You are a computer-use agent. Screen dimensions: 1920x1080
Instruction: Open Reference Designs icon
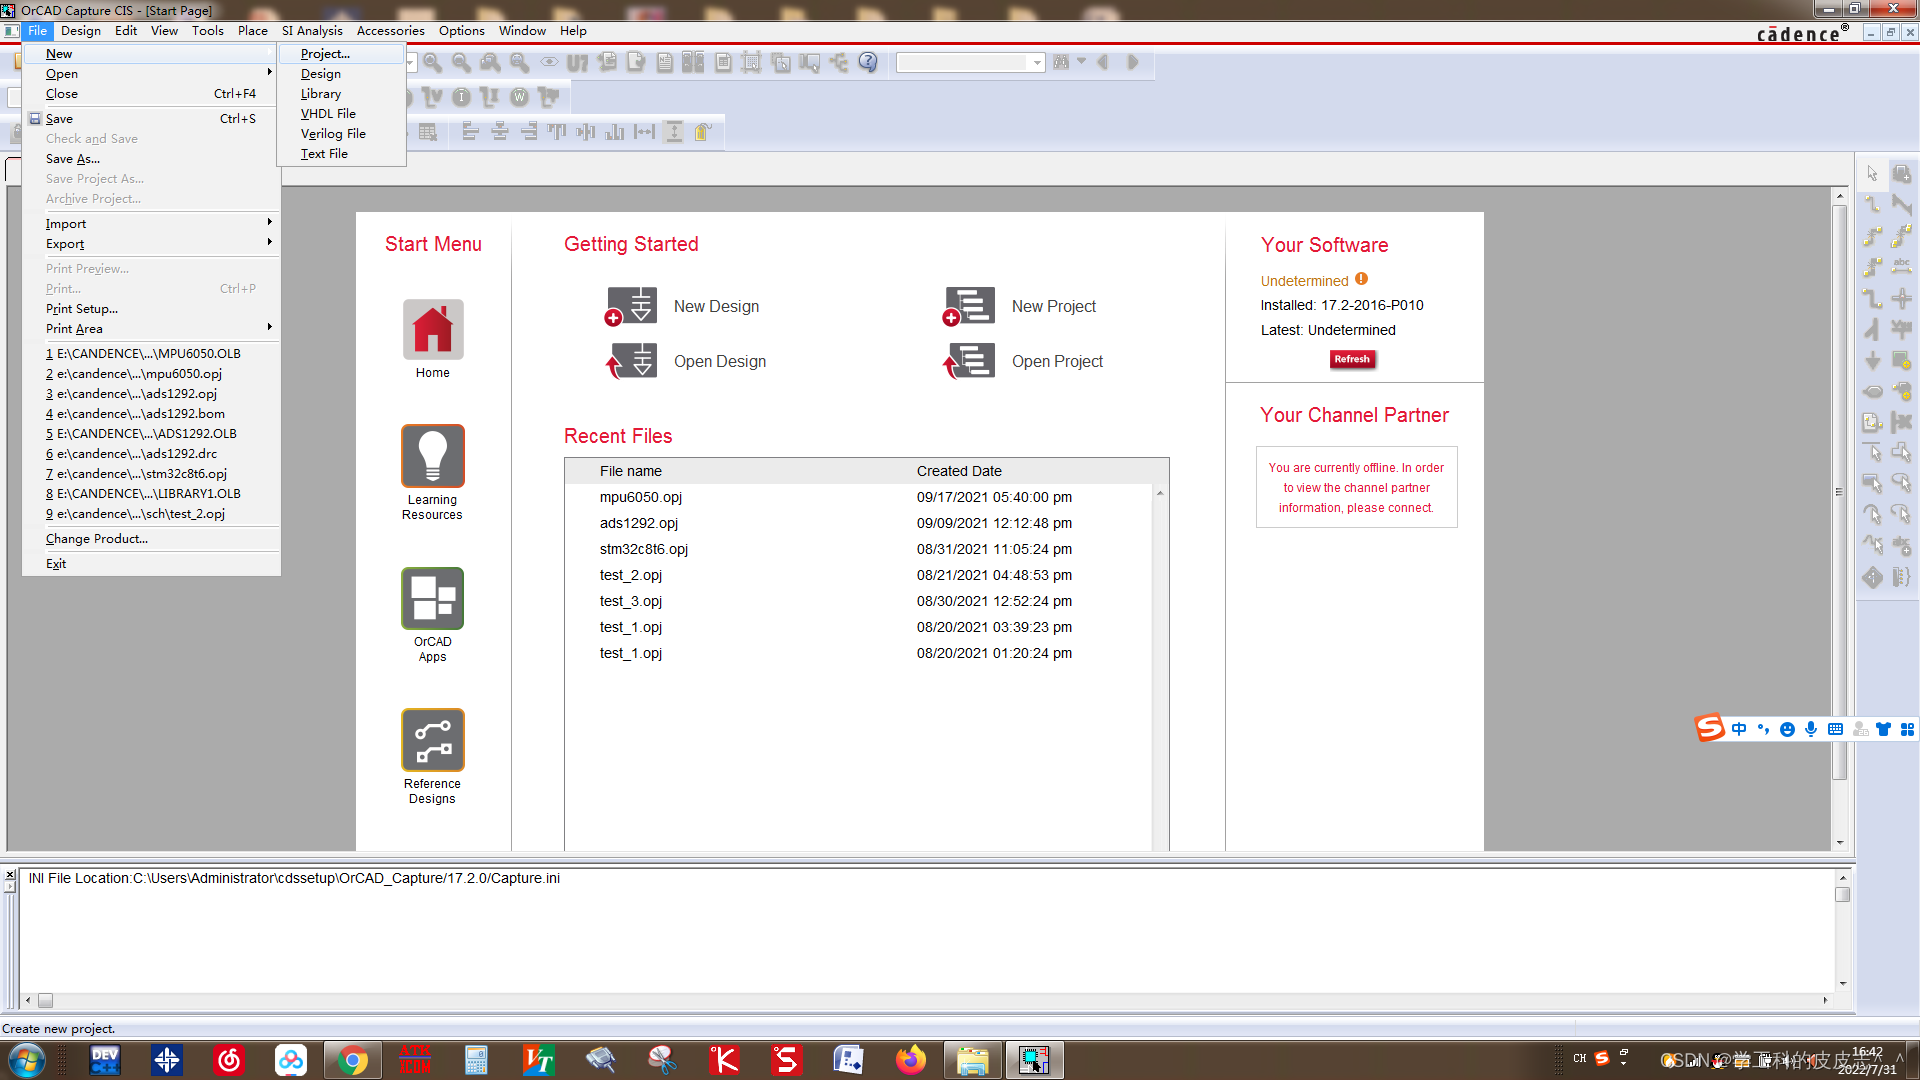[433, 740]
